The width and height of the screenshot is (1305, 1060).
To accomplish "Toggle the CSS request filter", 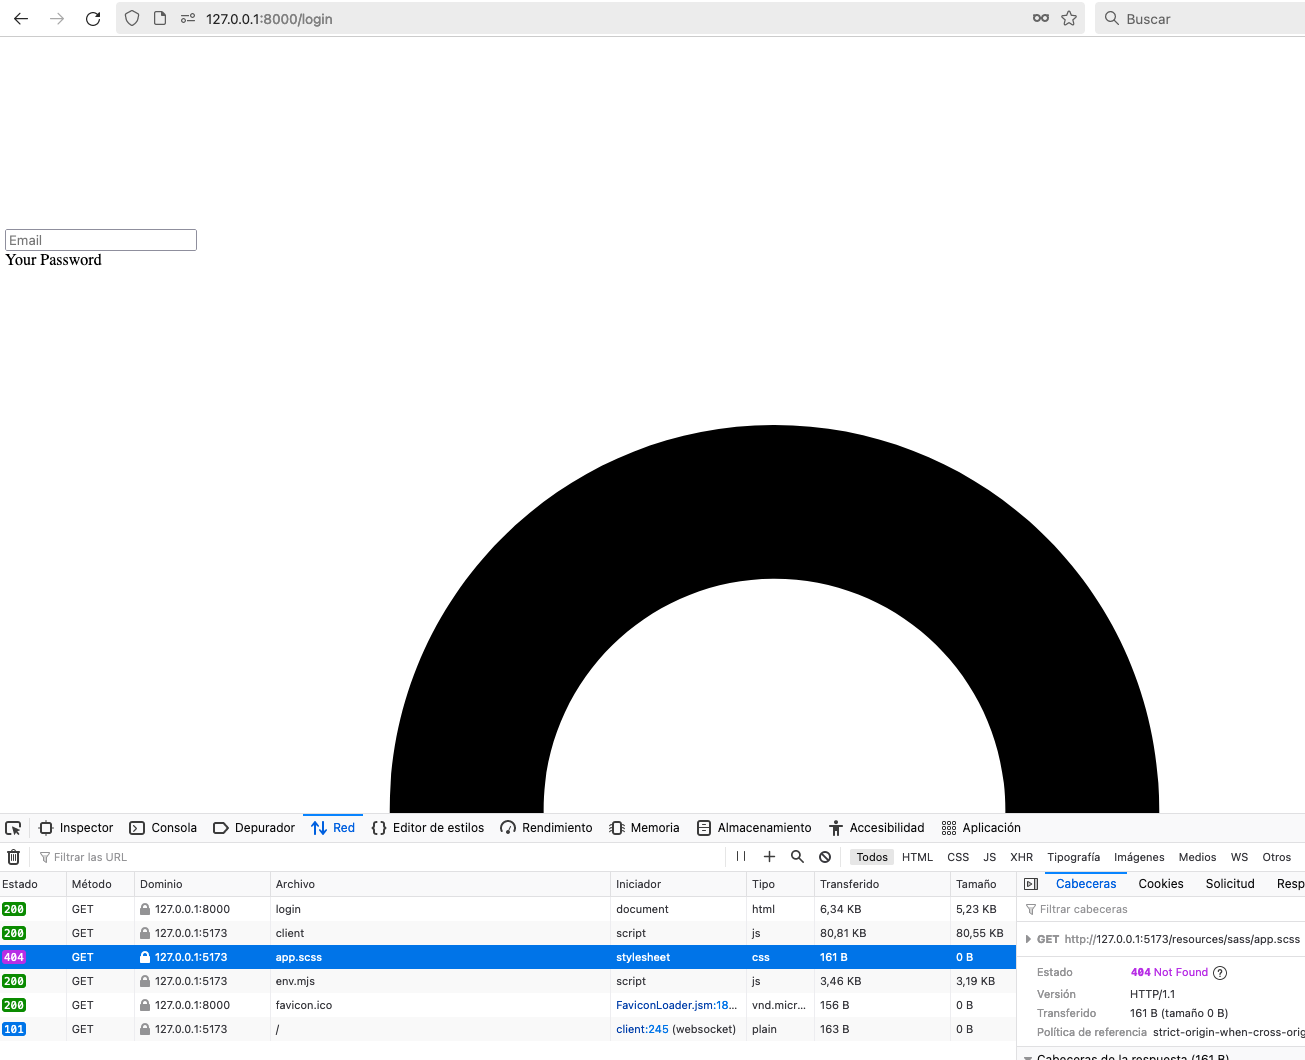I will 957,857.
